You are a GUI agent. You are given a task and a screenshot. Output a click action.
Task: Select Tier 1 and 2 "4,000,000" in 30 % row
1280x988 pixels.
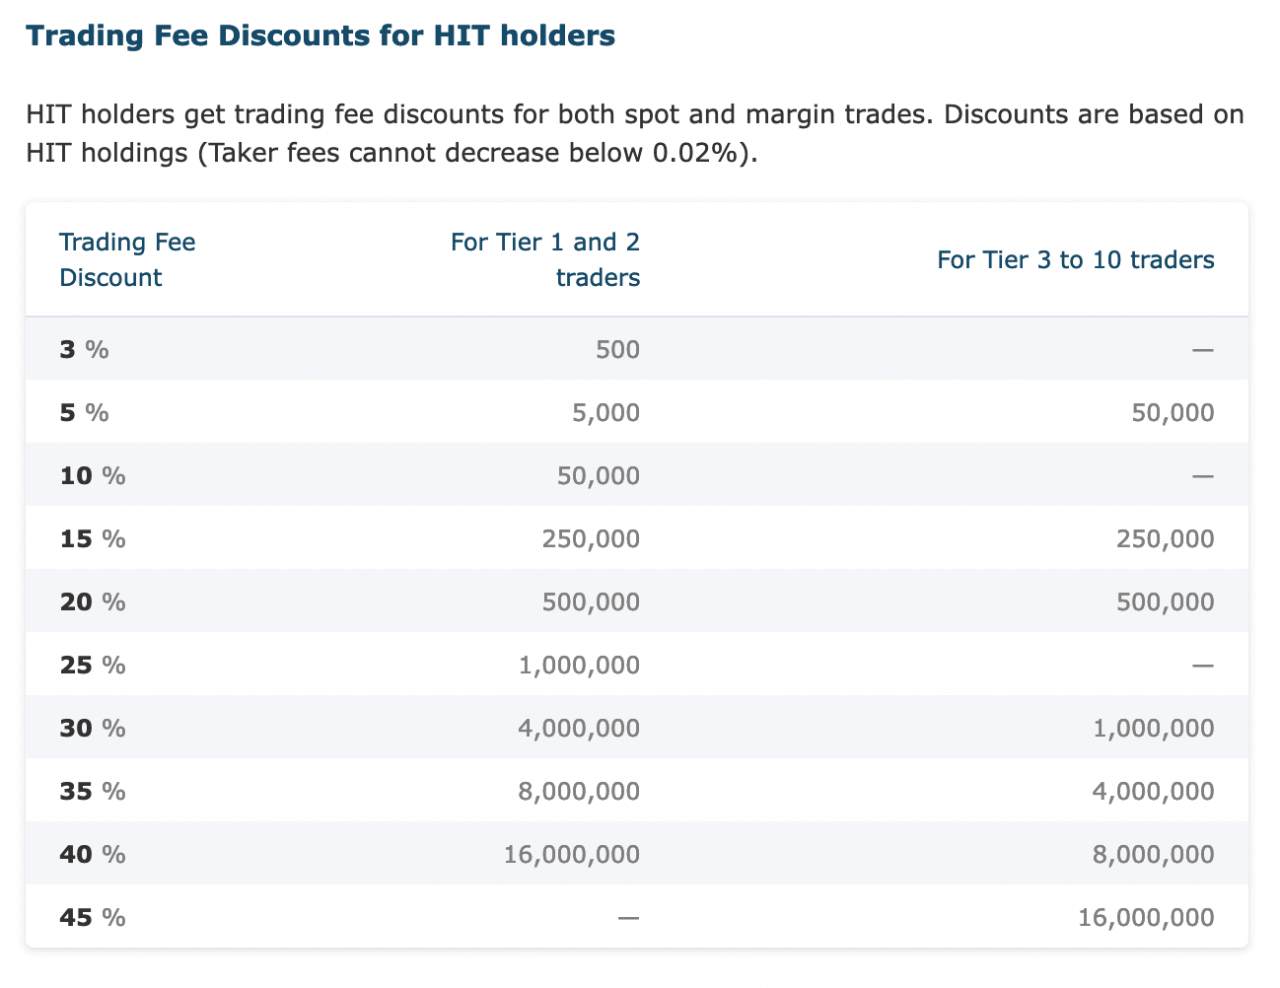tap(579, 727)
